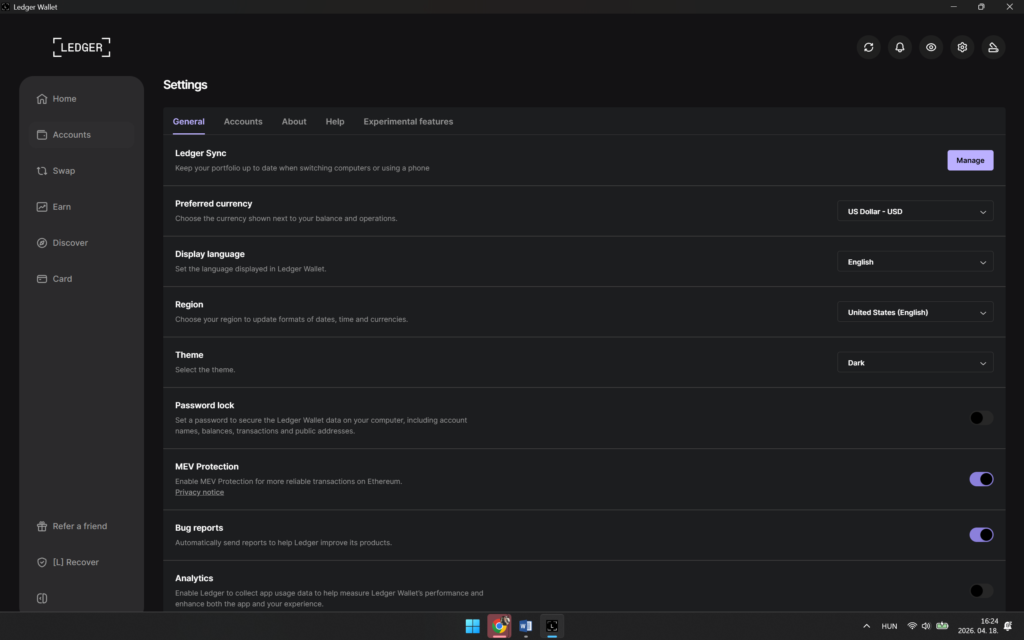Open the taskbar clock and date
This screenshot has height=640, width=1024.
coord(978,626)
